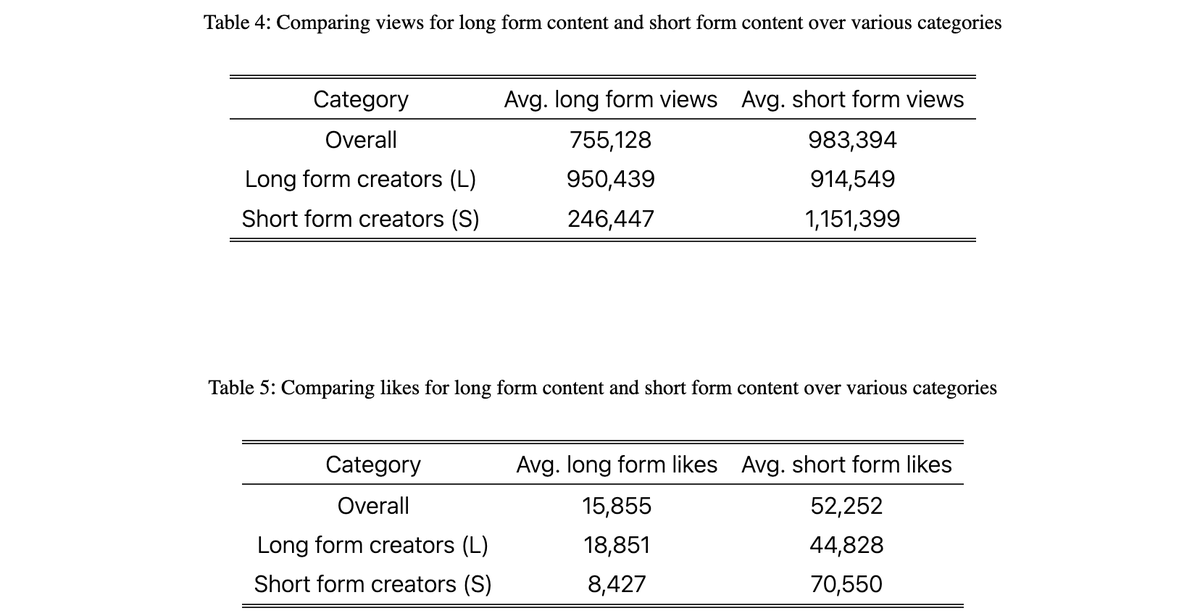This screenshot has width=1200, height=616.
Task: Click the 246,447 views cell
Action: tap(610, 219)
